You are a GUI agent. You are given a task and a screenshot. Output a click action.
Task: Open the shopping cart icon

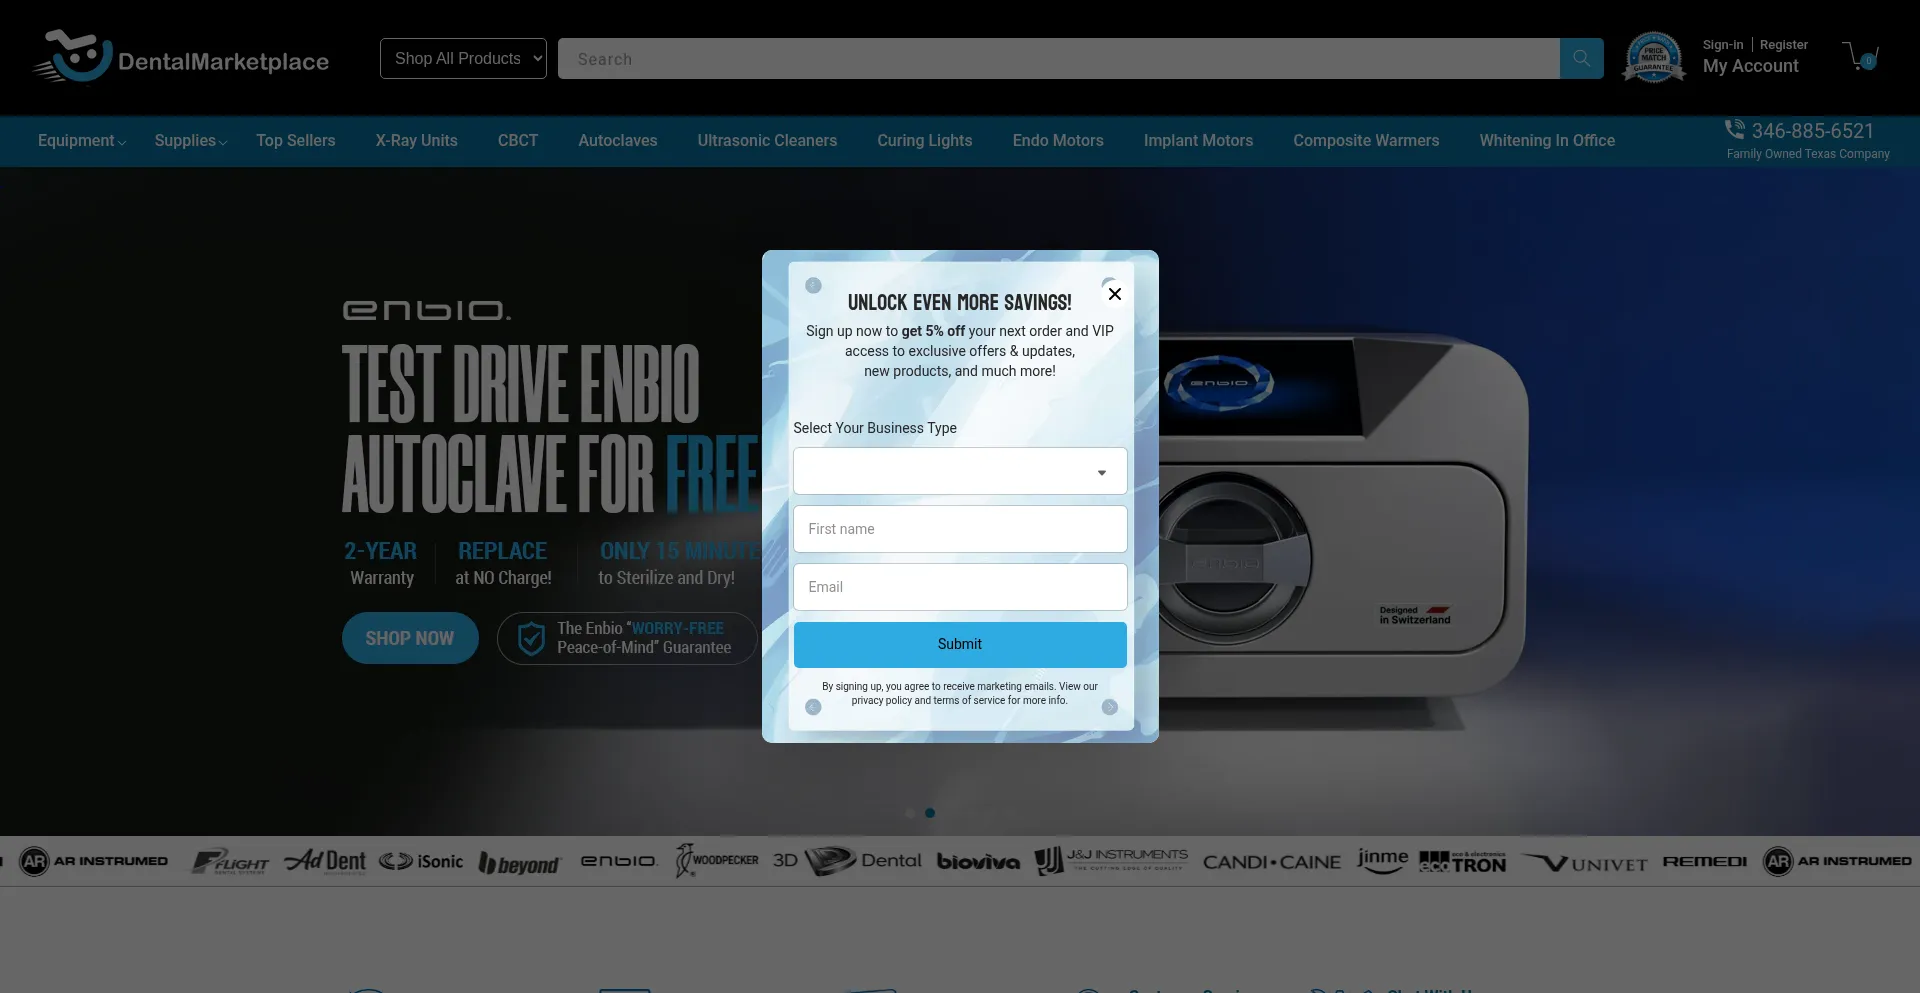pos(1860,56)
